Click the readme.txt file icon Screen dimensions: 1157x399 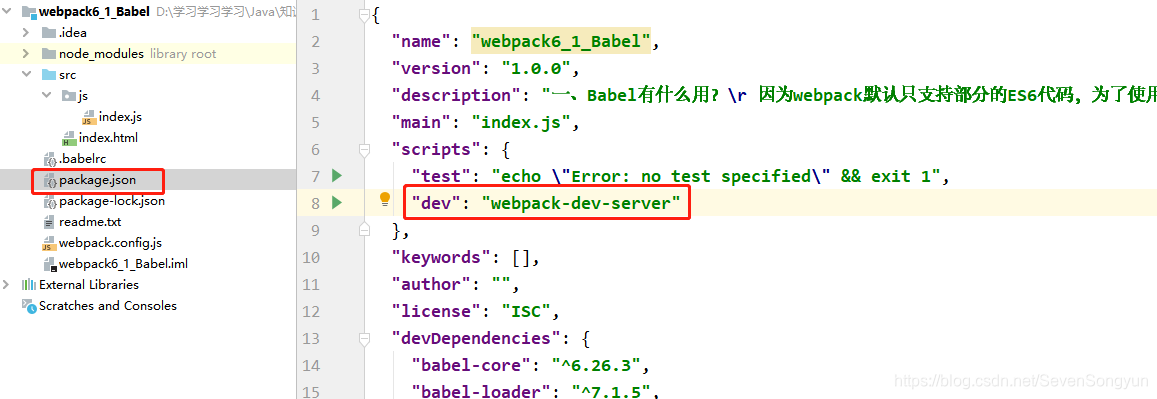(50, 222)
